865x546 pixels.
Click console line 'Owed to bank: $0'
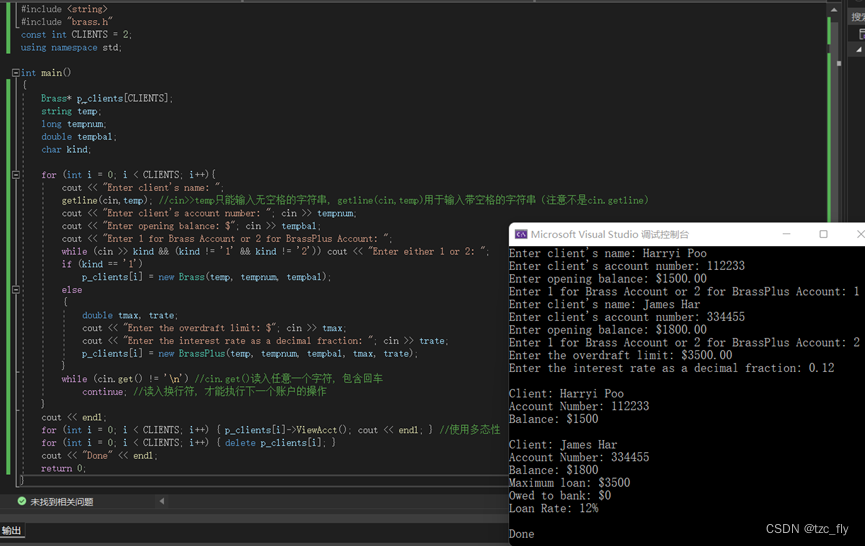(560, 495)
